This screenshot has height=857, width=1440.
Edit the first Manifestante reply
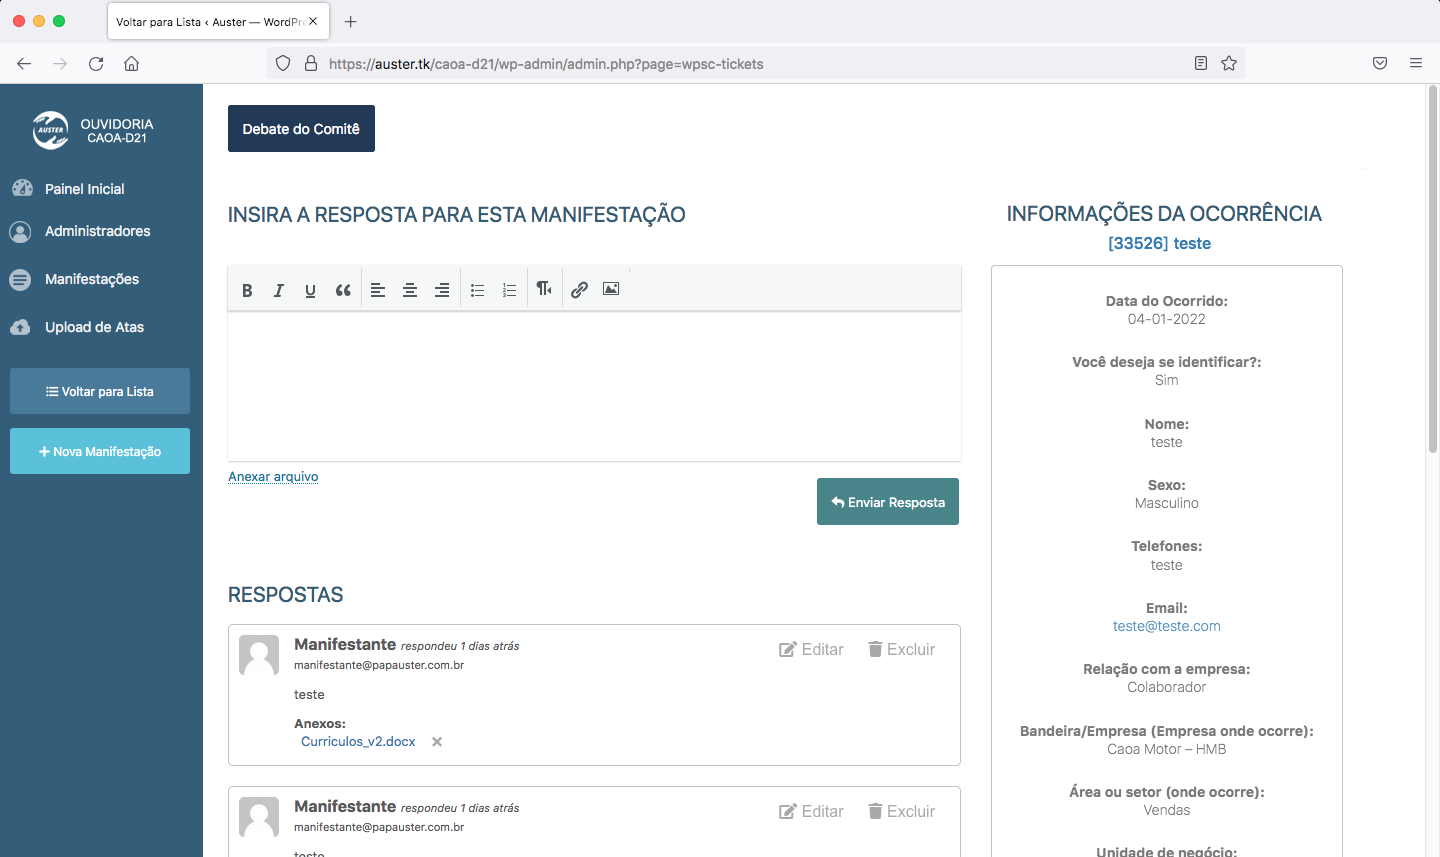point(811,649)
